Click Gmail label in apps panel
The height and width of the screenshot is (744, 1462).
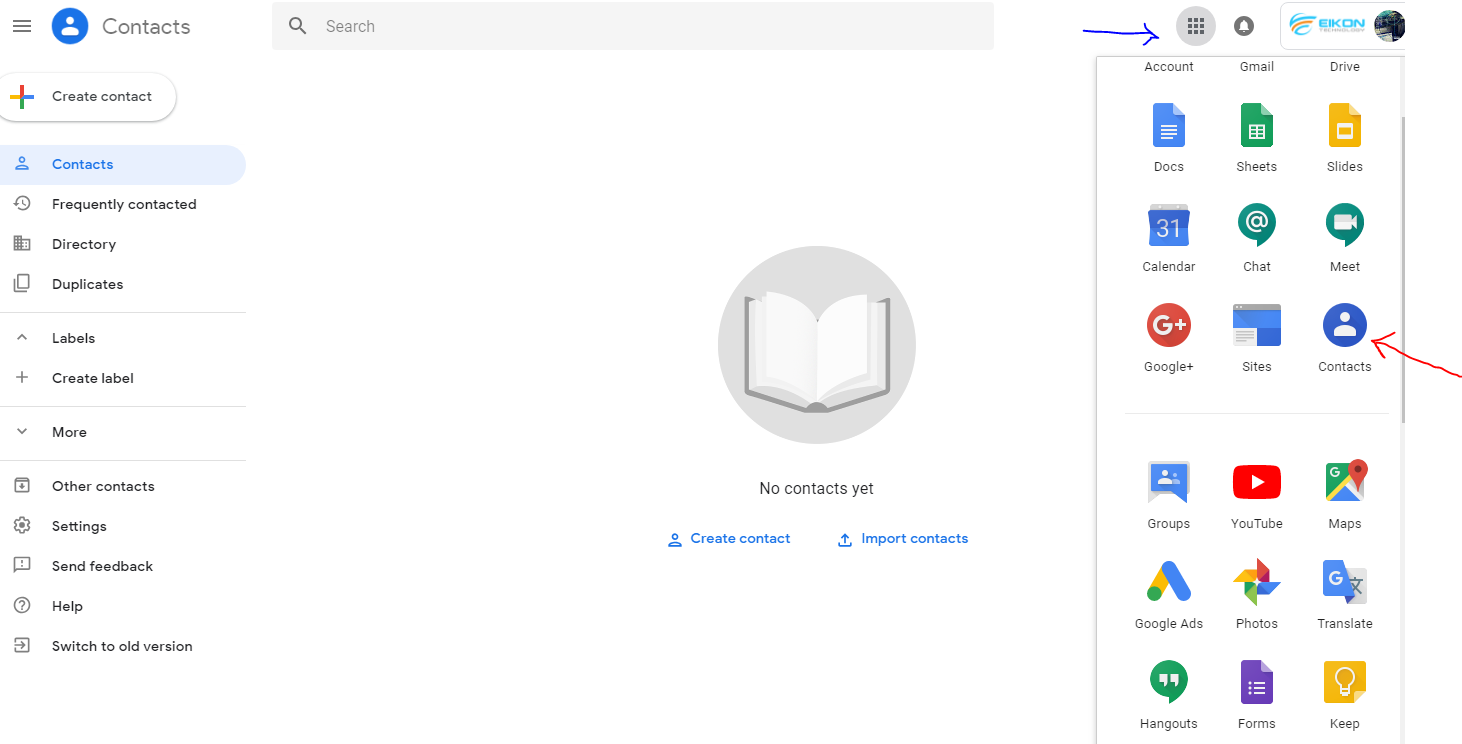[1256, 67]
